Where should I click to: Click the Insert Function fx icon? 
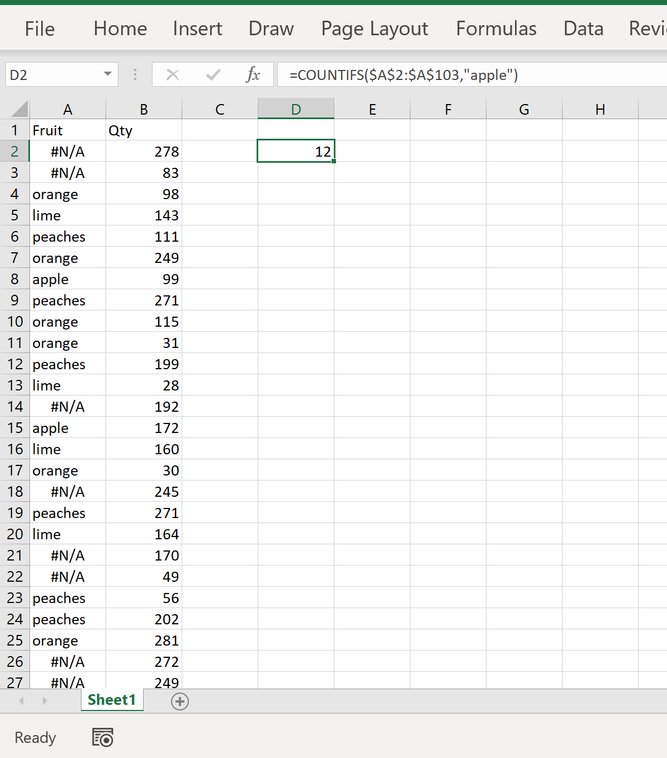pos(253,75)
